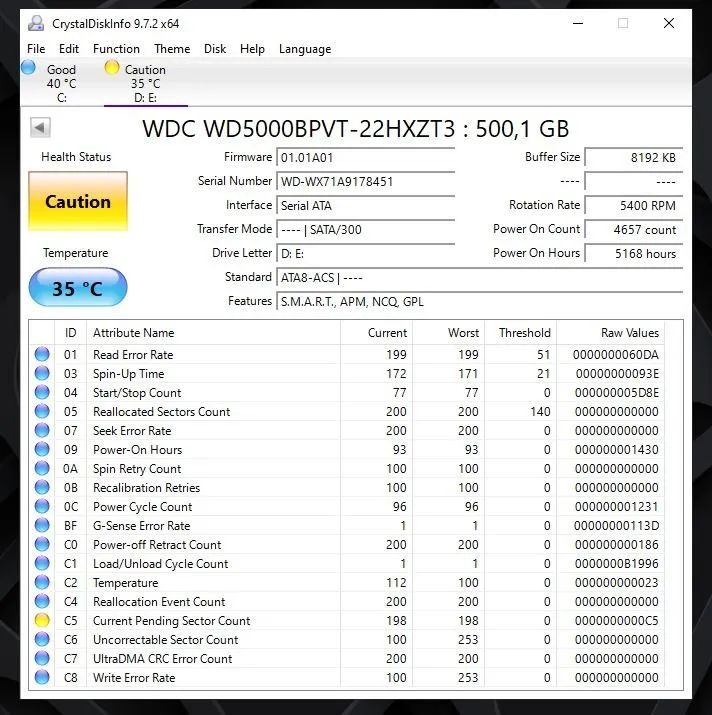Click the Firmware field 01.01A01
This screenshot has width=712, height=715.
tap(365, 158)
